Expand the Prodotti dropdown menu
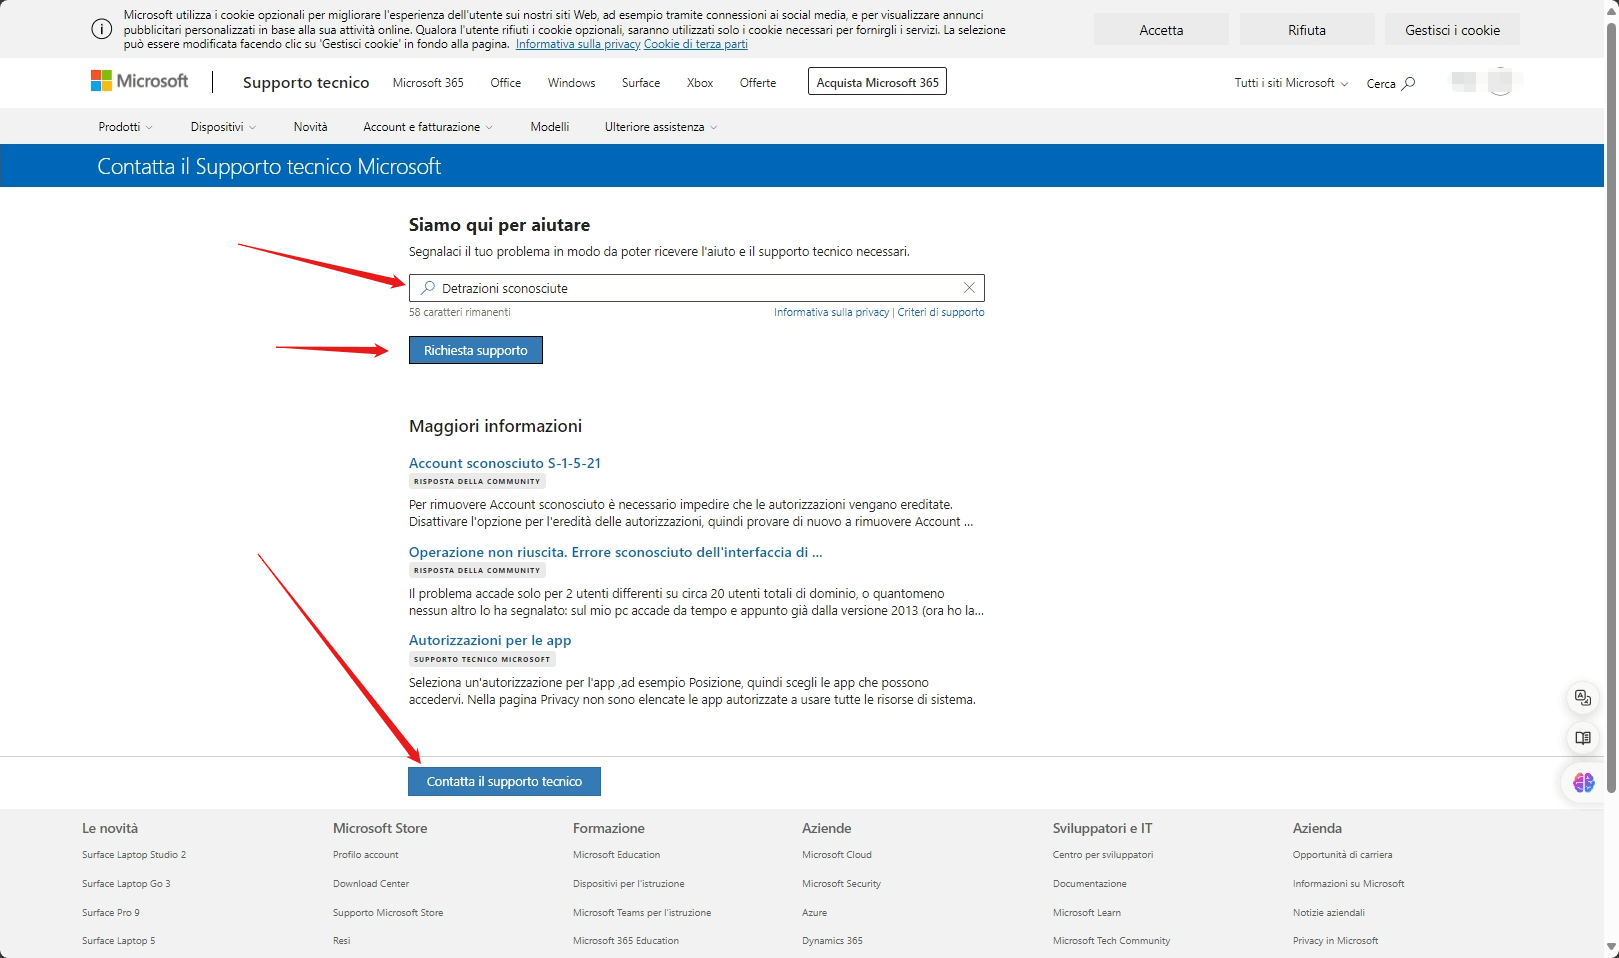Viewport: 1619px width, 958px height. pyautogui.click(x=125, y=127)
